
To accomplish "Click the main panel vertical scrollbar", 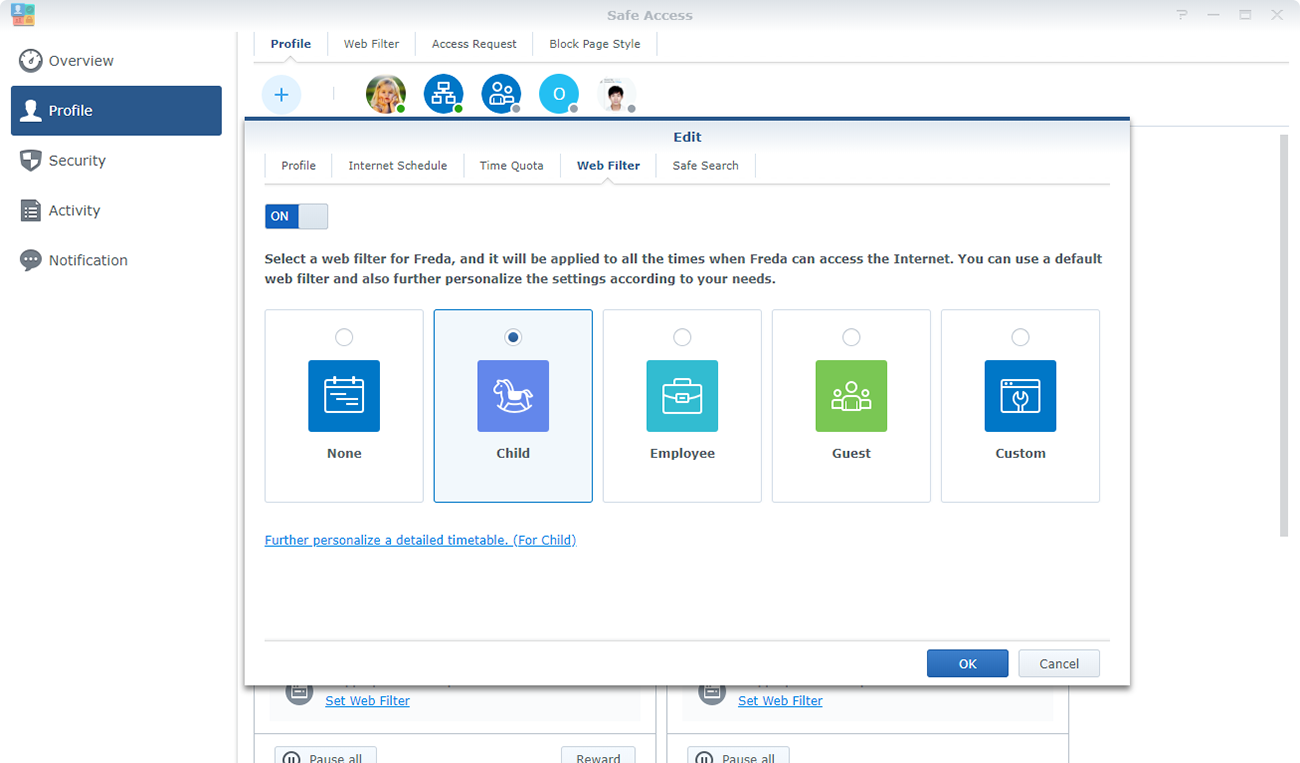I will pos(1284,335).
